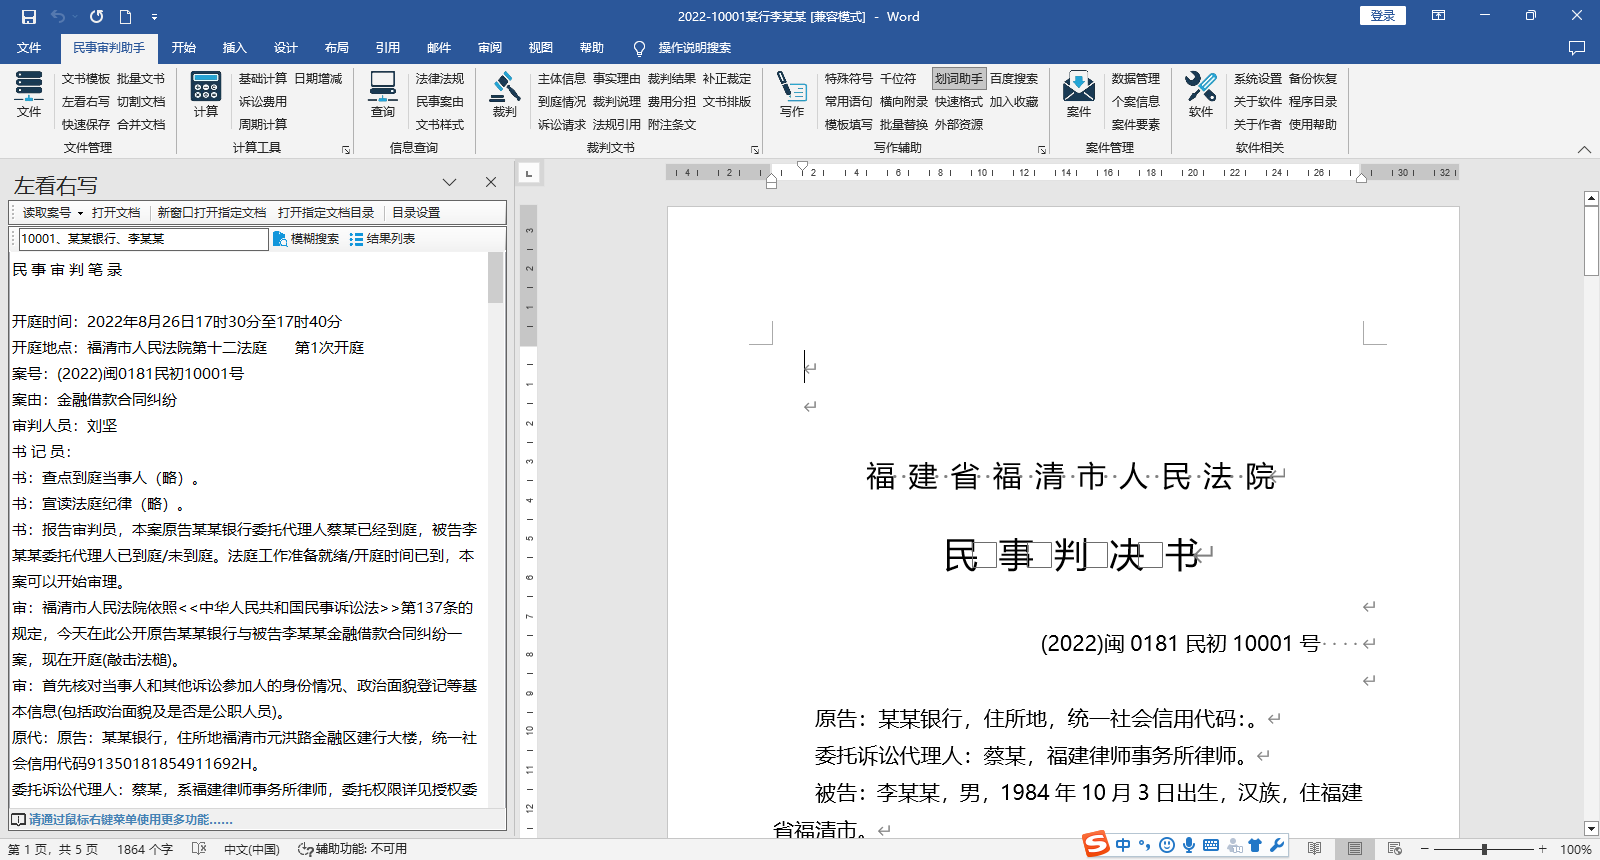This screenshot has width=1600, height=860.
Task: Click the 模糊搜索 search icon button
Action: pyautogui.click(x=306, y=239)
